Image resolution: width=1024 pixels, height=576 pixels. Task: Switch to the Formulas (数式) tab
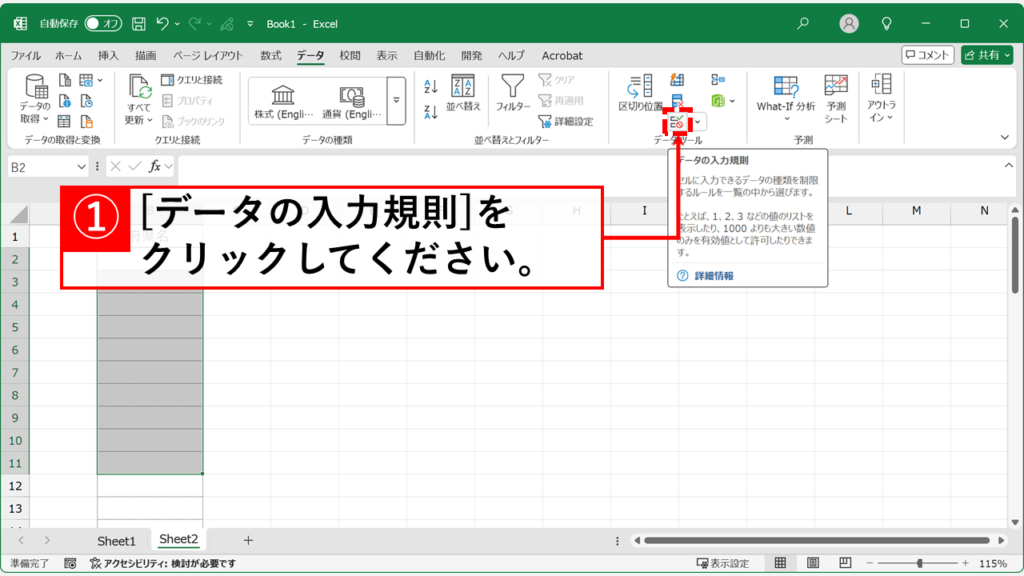click(270, 56)
